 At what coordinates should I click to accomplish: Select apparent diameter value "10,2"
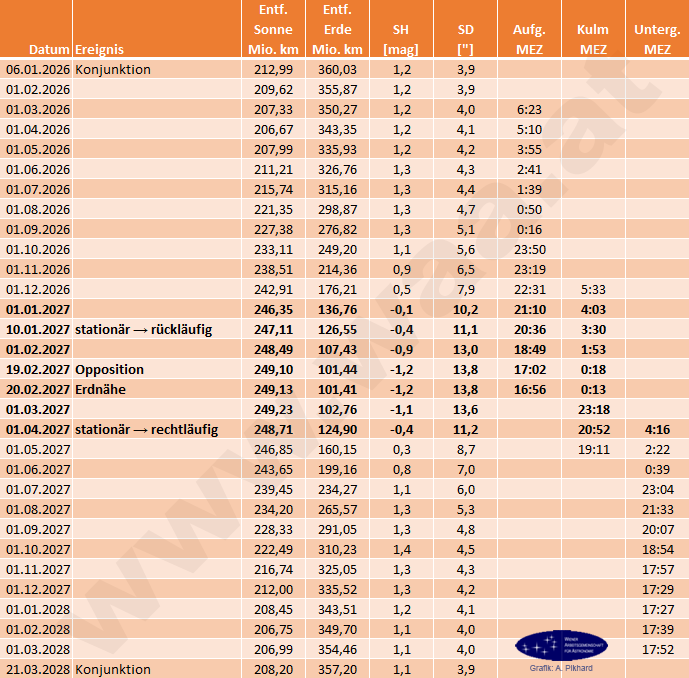pyautogui.click(x=465, y=310)
